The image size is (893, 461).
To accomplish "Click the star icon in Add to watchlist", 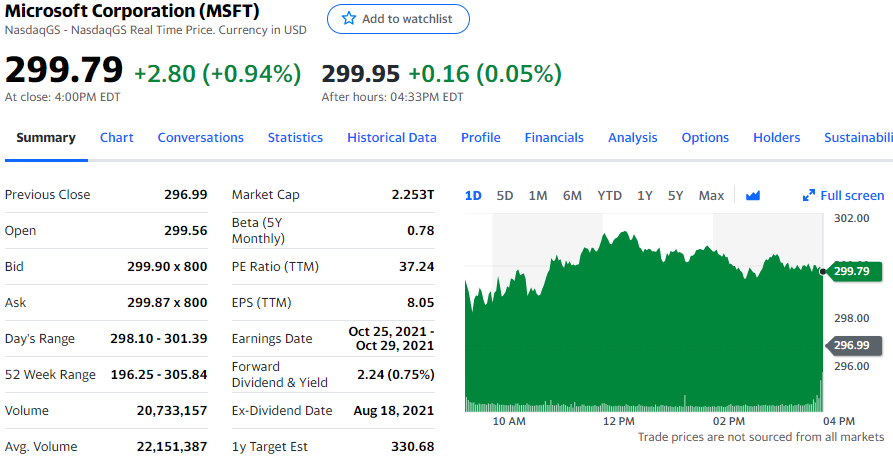I will point(349,18).
